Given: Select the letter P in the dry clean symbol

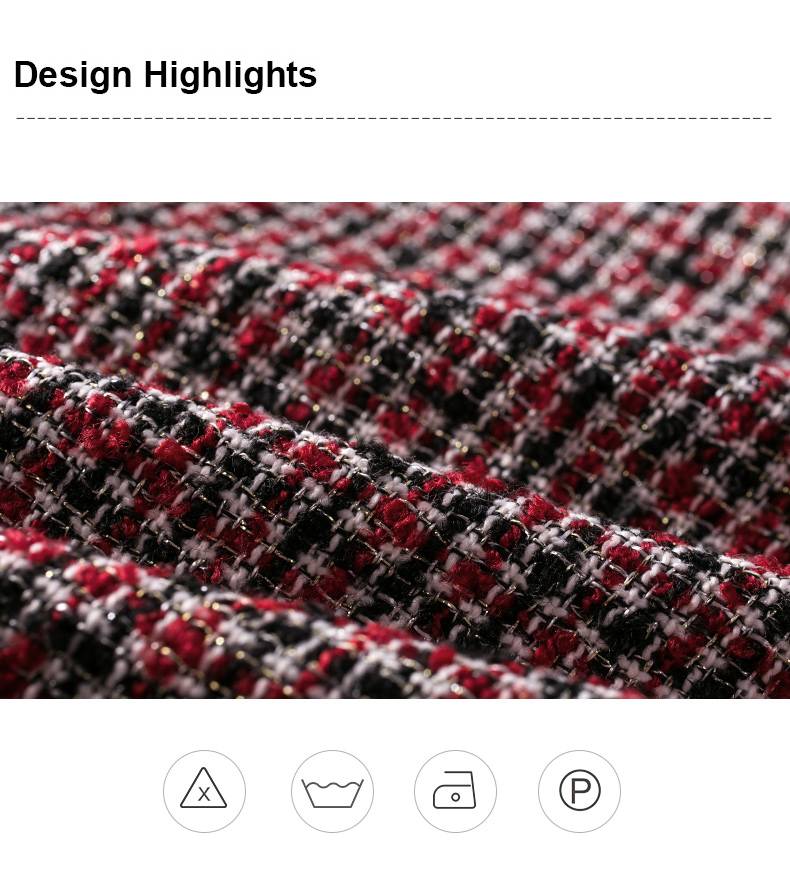Looking at the screenshot, I should [581, 791].
